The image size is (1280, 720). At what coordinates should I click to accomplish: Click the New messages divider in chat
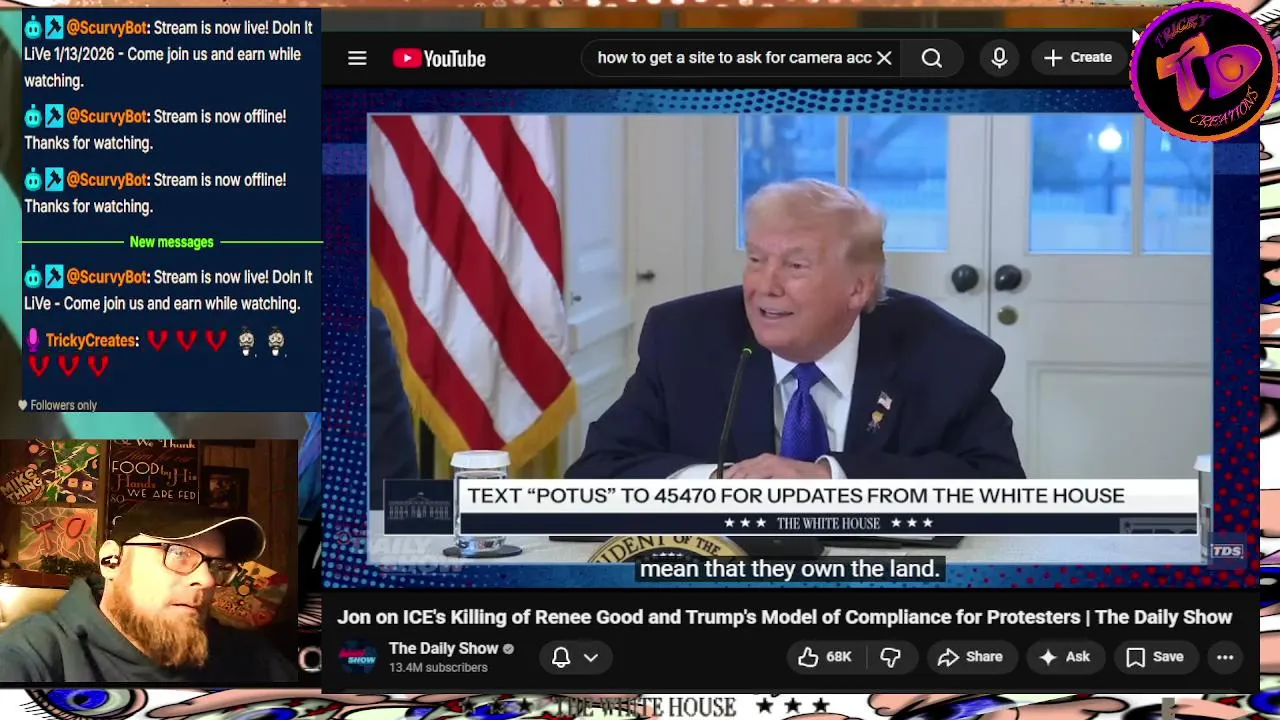[171, 242]
